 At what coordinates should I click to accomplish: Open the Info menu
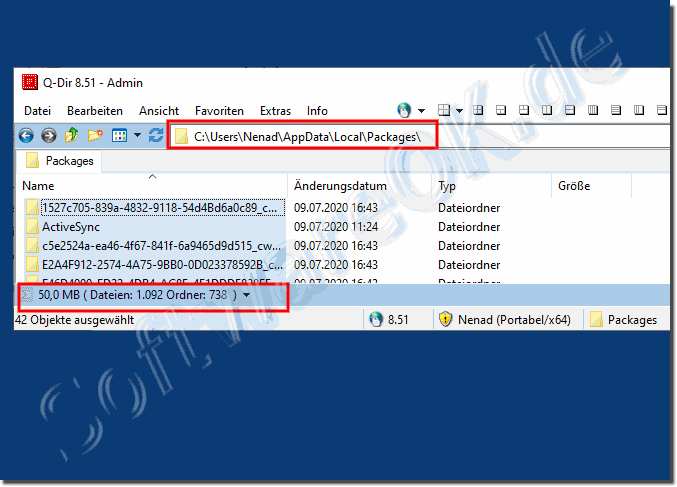317,111
